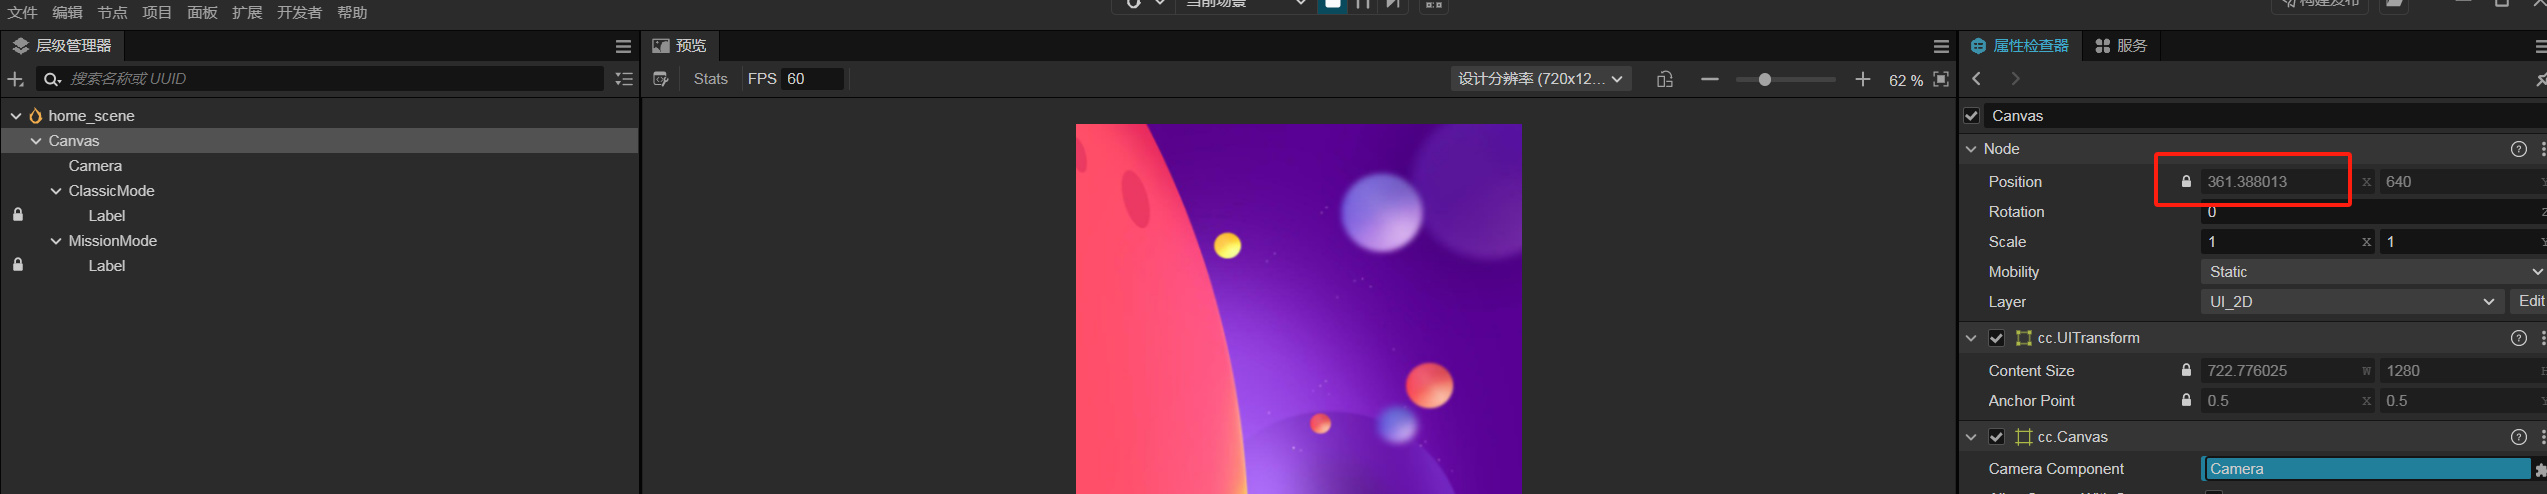2547x494 pixels.
Task: Click the pause preview button
Action: tap(1363, 4)
